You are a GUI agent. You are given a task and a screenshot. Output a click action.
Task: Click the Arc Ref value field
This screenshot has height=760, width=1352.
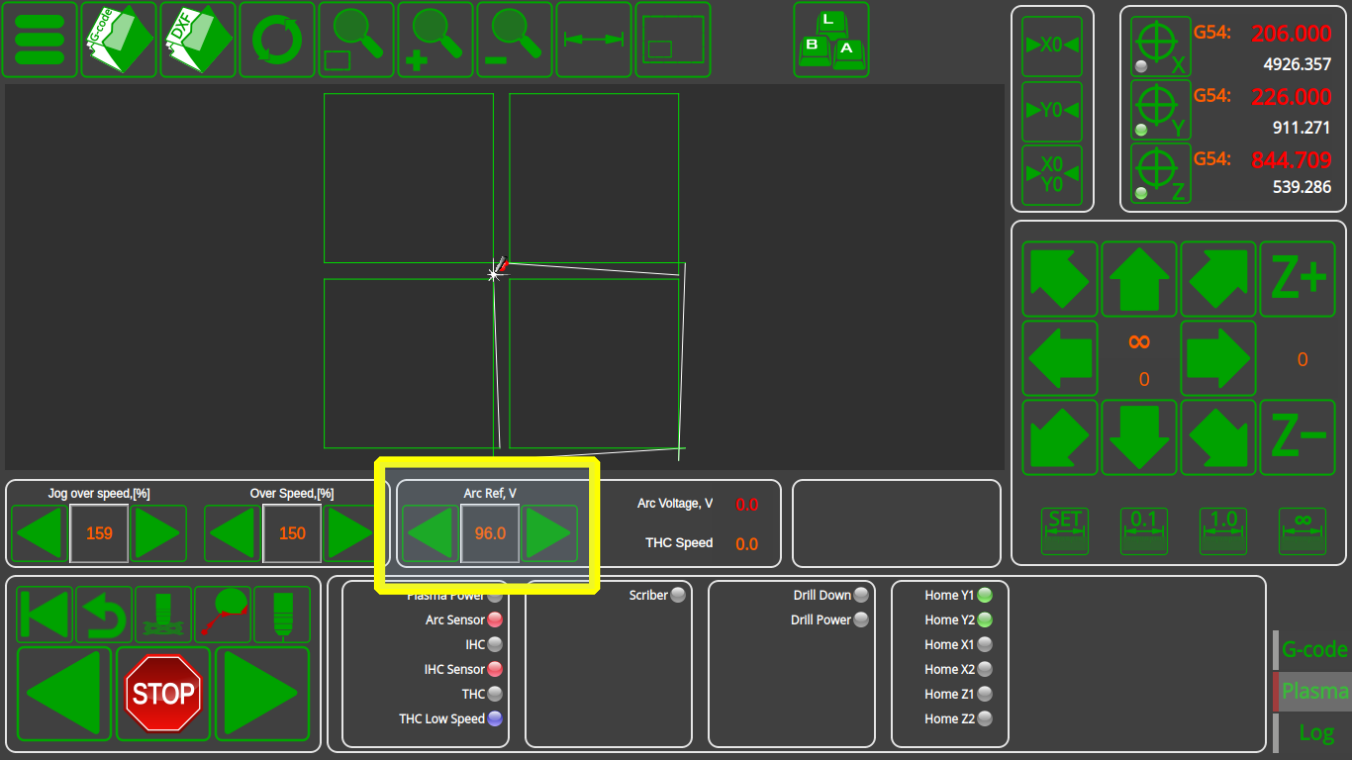490,534
